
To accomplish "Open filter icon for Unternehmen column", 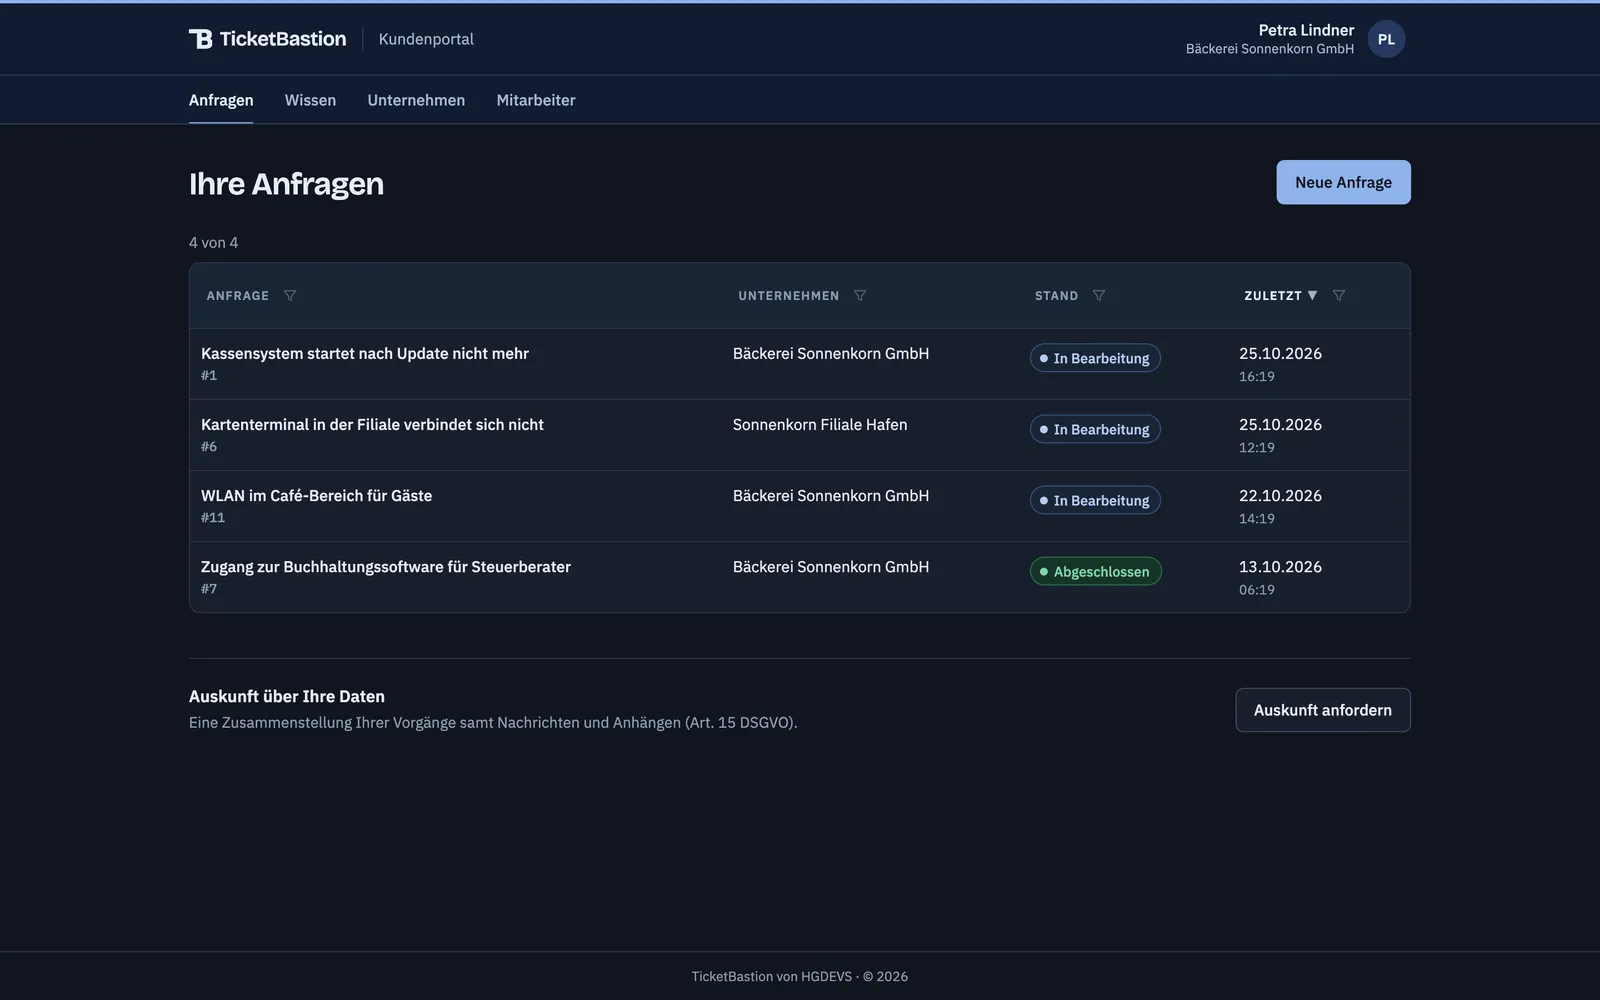I will tap(860, 295).
